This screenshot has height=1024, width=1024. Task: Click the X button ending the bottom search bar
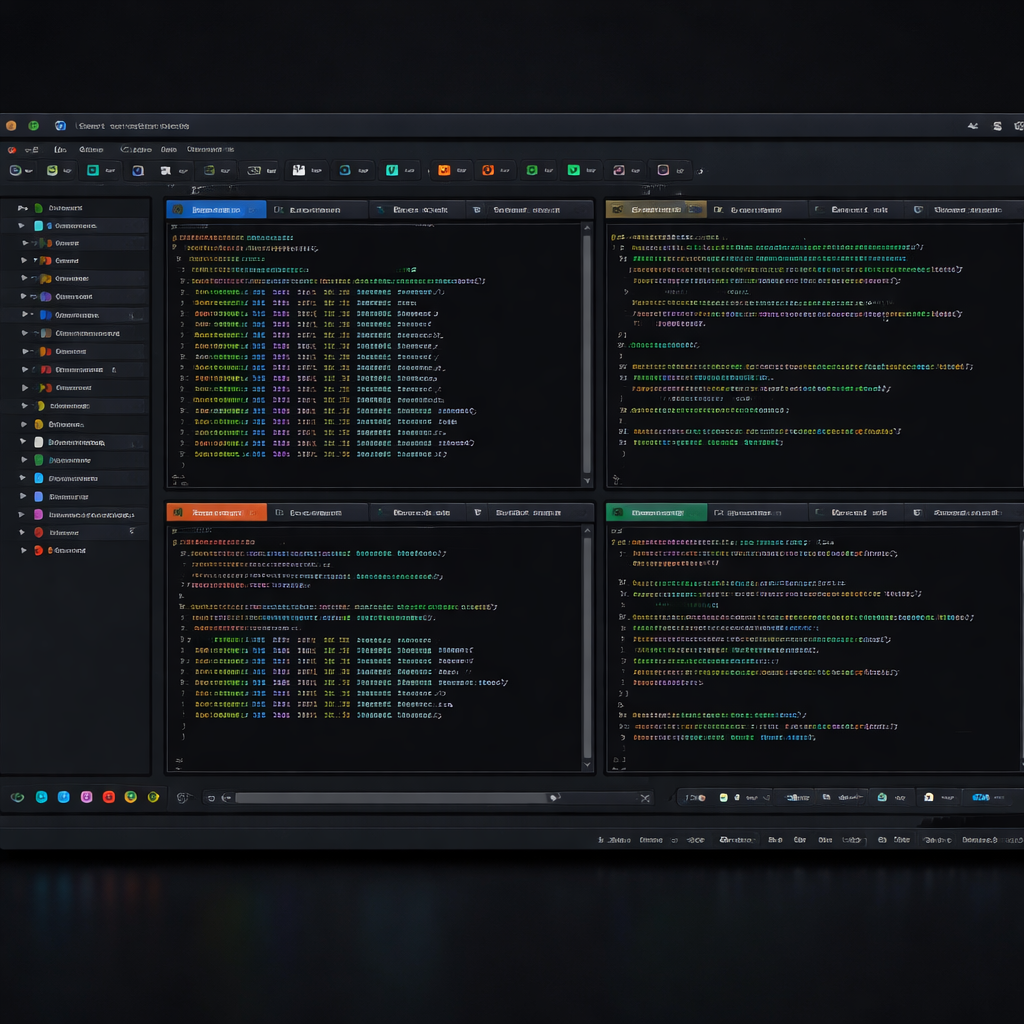[645, 798]
